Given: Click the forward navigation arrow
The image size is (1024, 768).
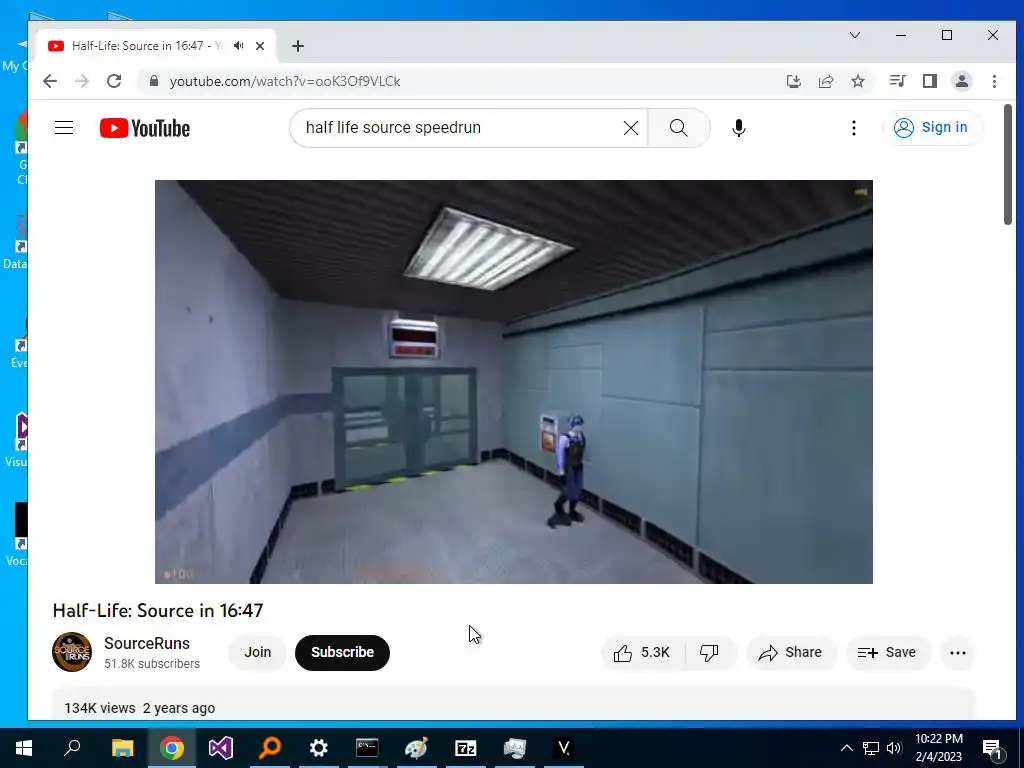Looking at the screenshot, I should click(x=82, y=81).
